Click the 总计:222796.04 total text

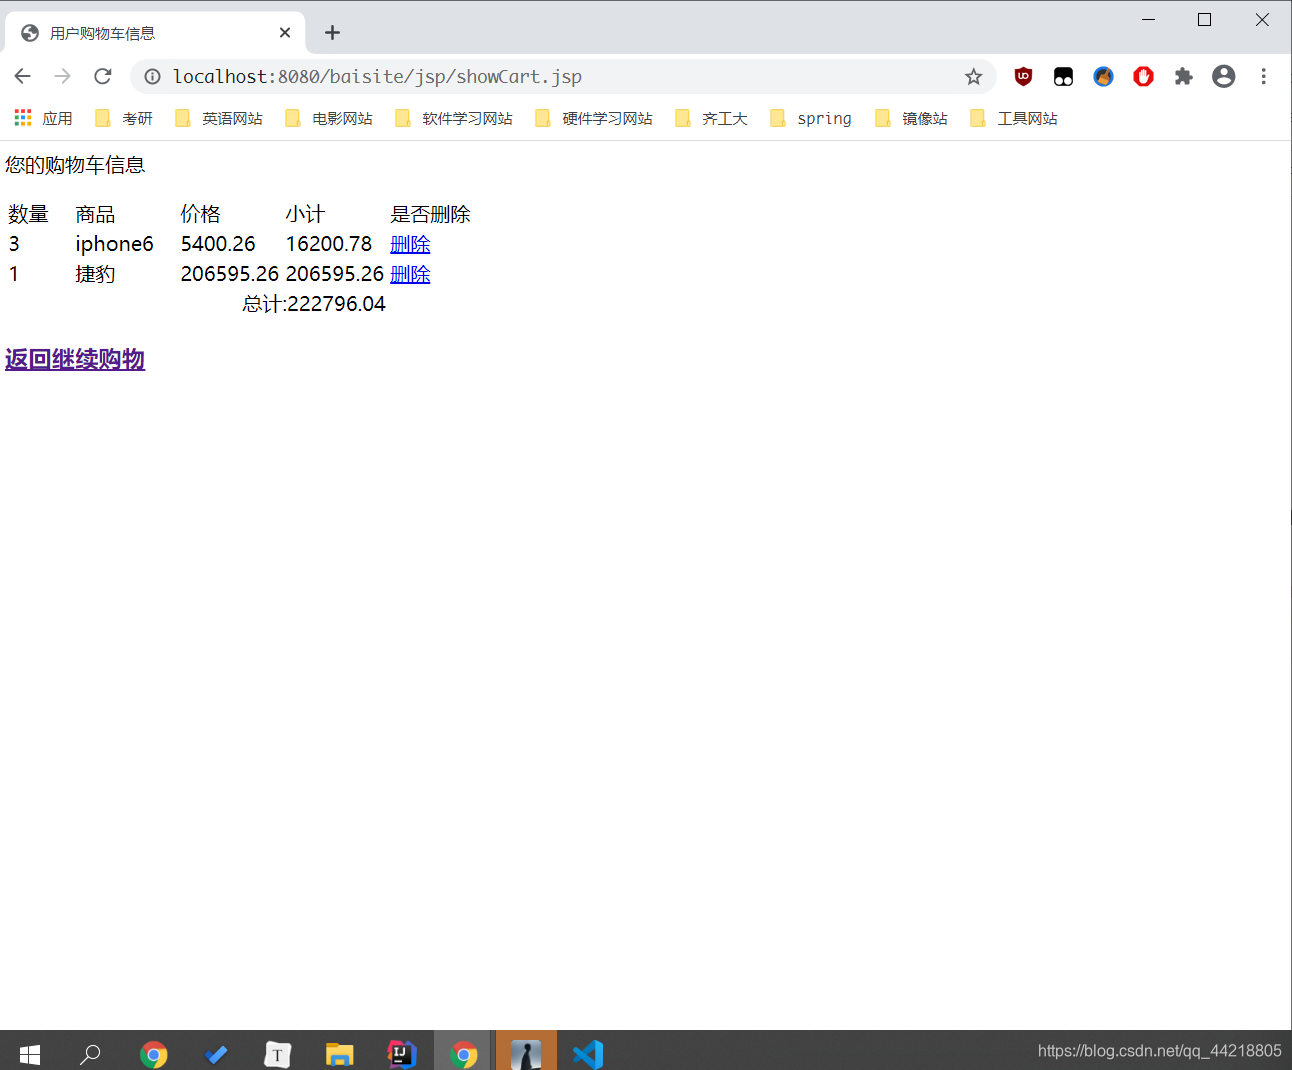[314, 304]
